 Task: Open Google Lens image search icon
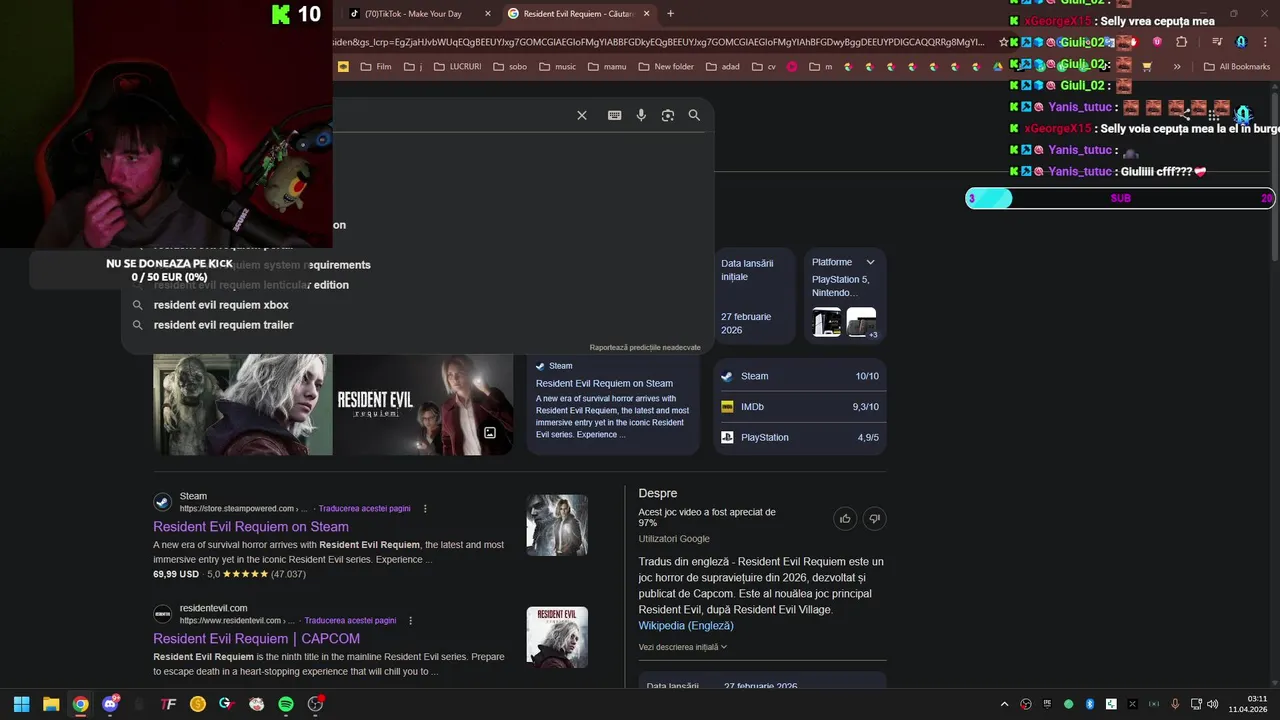(x=668, y=116)
